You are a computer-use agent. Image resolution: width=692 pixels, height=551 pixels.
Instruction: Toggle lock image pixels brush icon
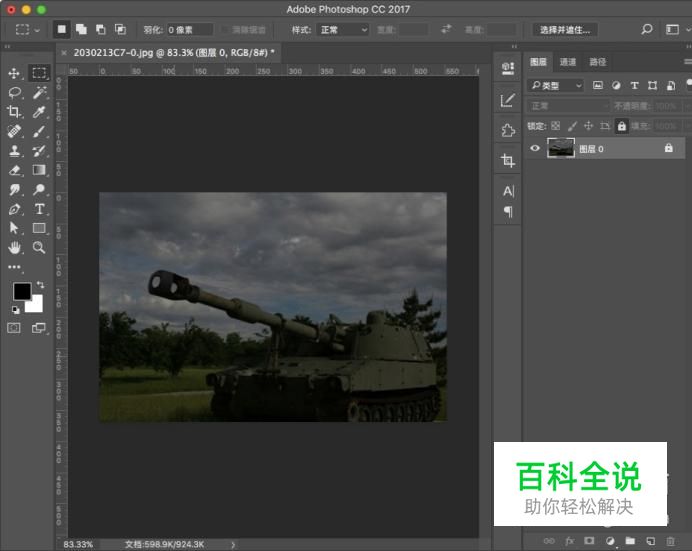point(572,126)
